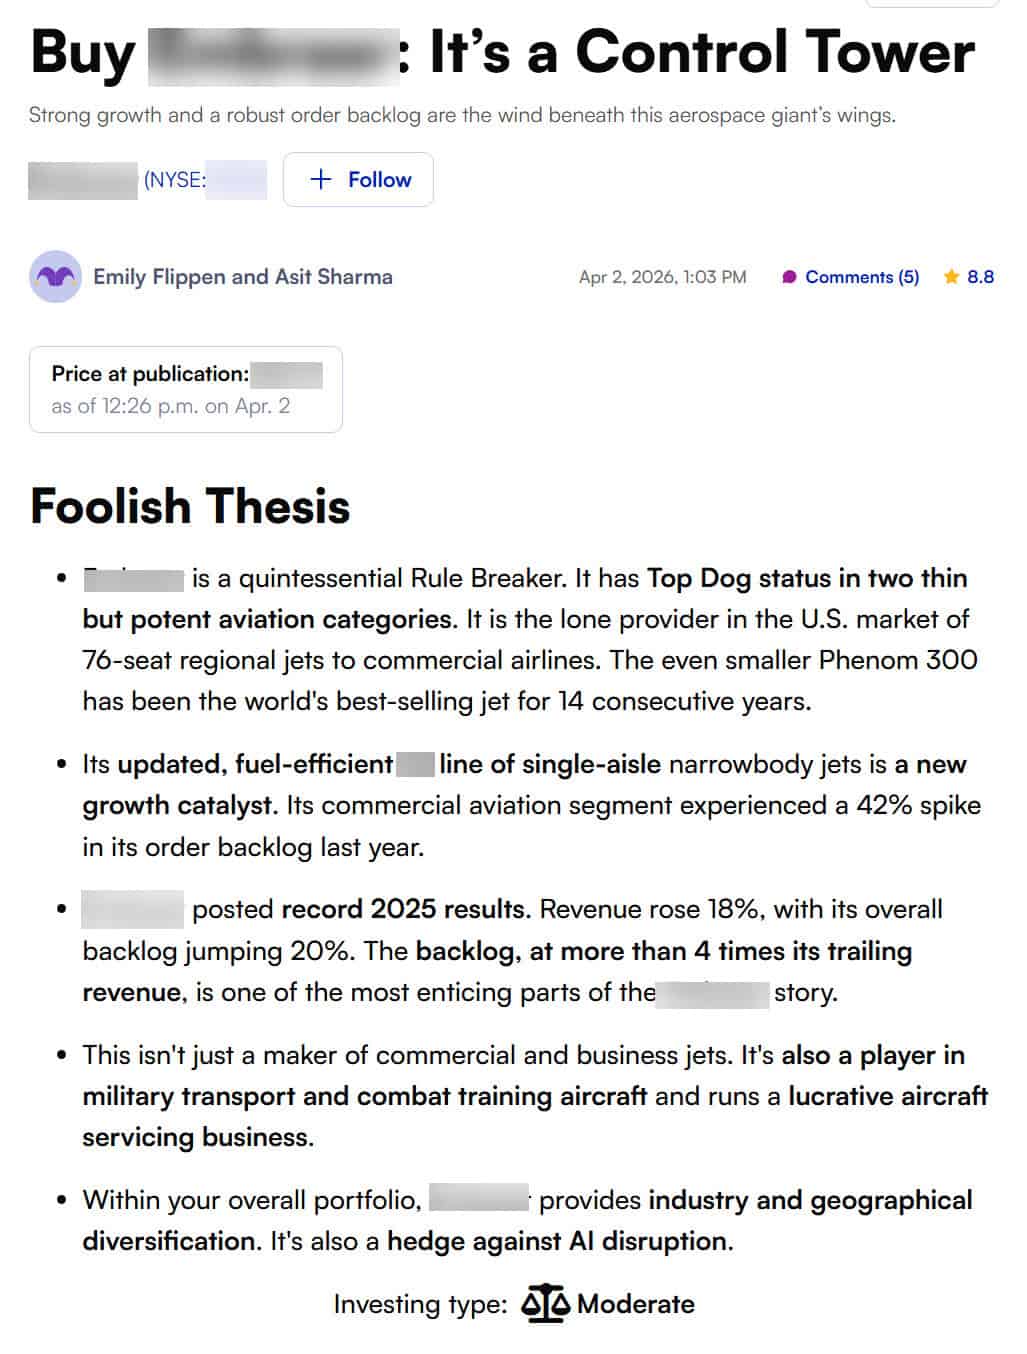Click the Follow button
The image size is (1027, 1354).
[x=358, y=180]
